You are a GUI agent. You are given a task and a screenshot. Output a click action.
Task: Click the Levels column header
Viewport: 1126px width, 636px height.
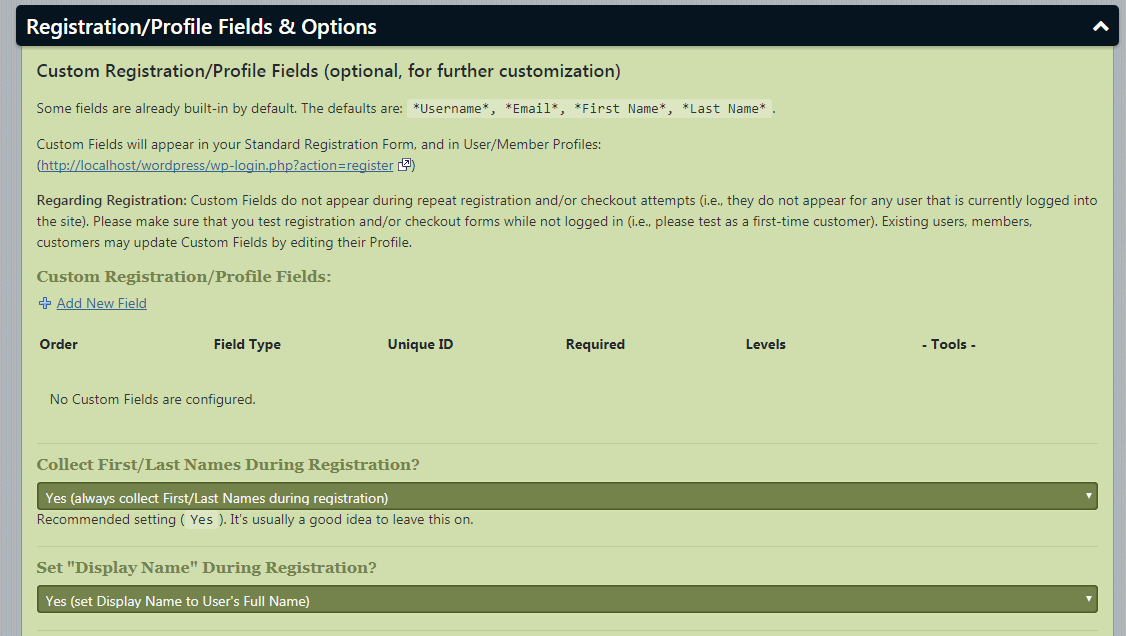pyautogui.click(x=765, y=344)
